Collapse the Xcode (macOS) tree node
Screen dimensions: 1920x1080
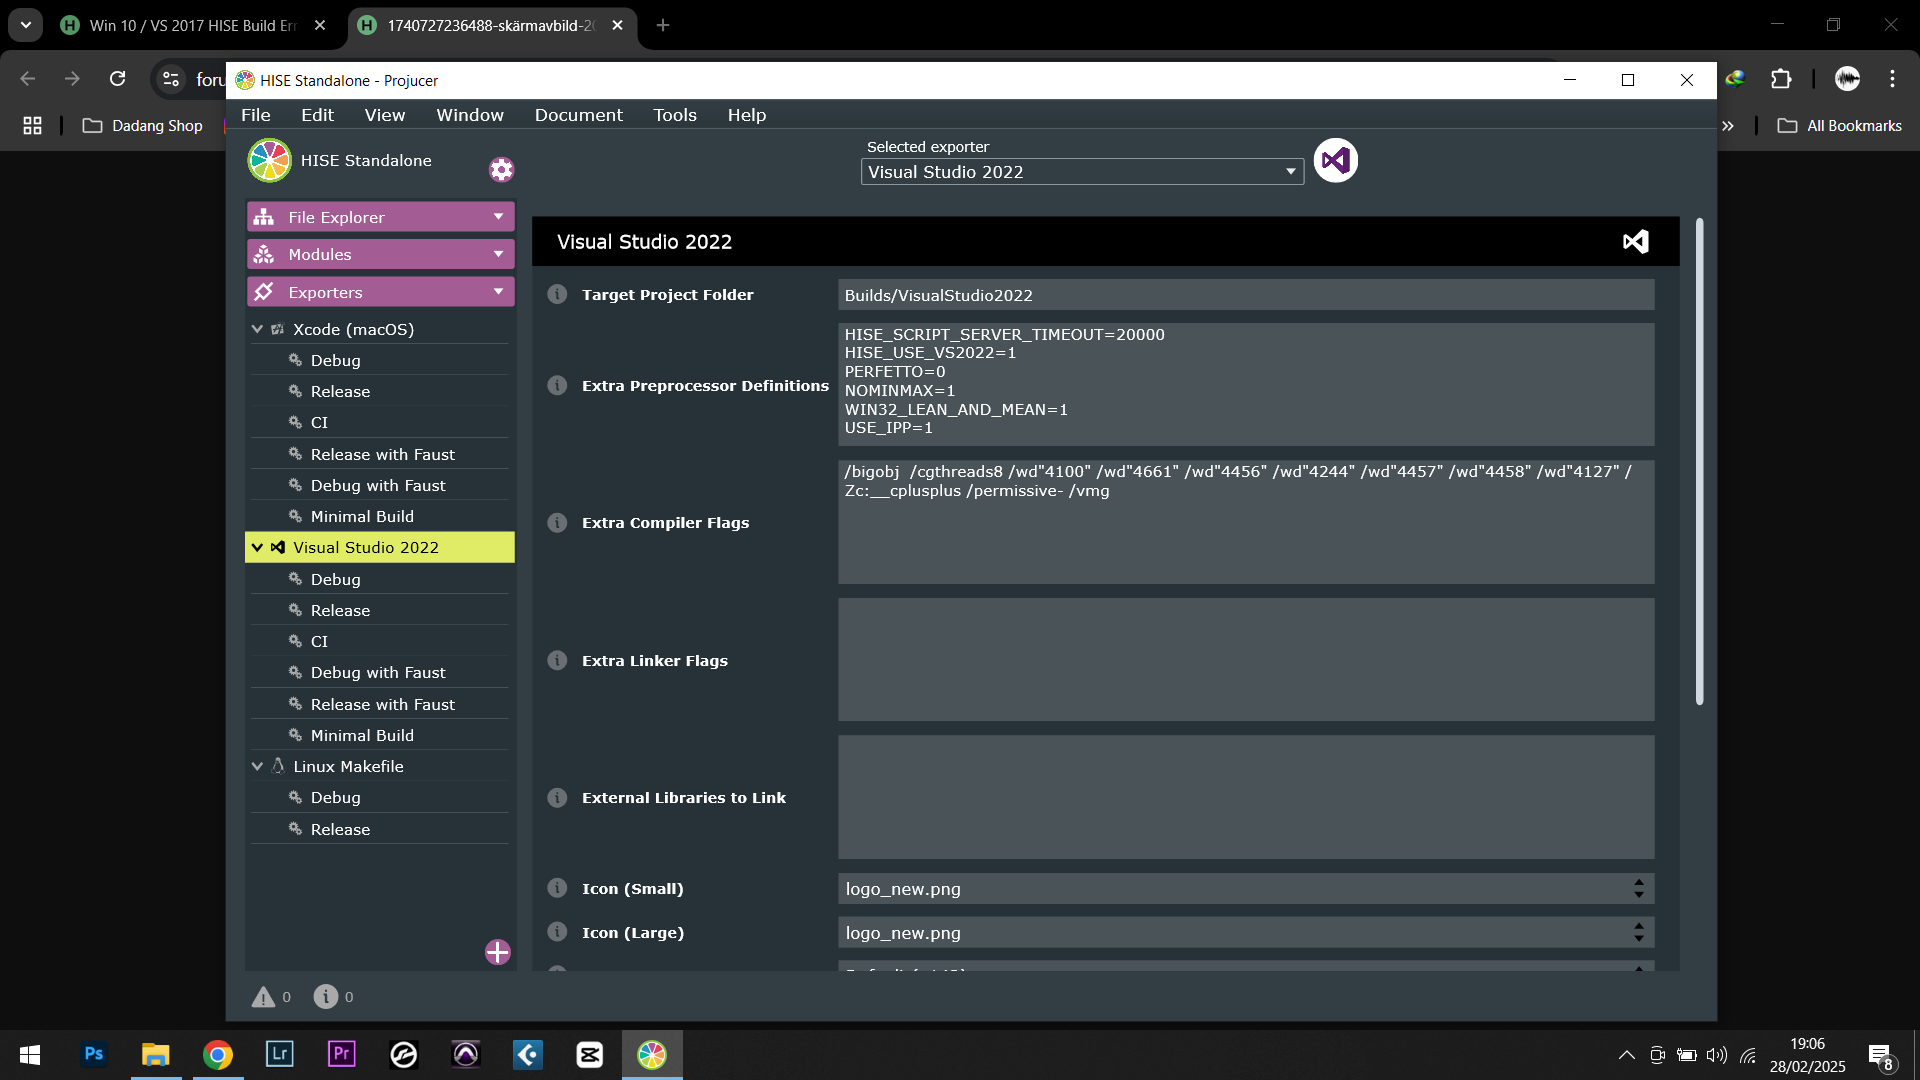[x=258, y=329]
